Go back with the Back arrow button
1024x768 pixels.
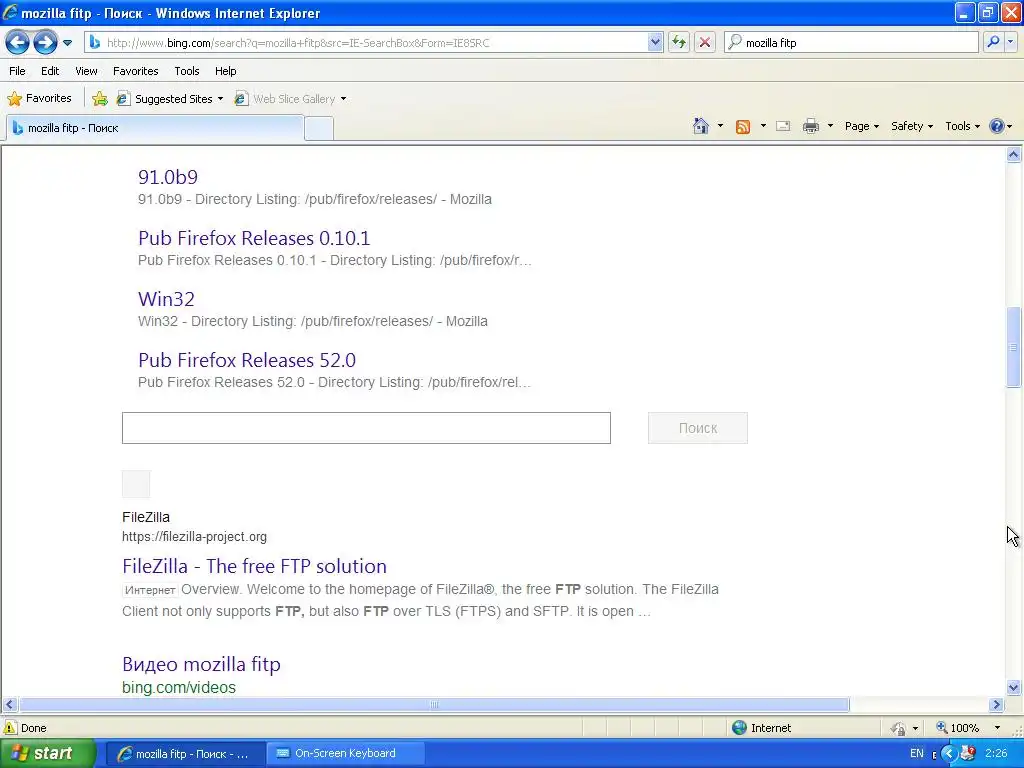pos(17,43)
